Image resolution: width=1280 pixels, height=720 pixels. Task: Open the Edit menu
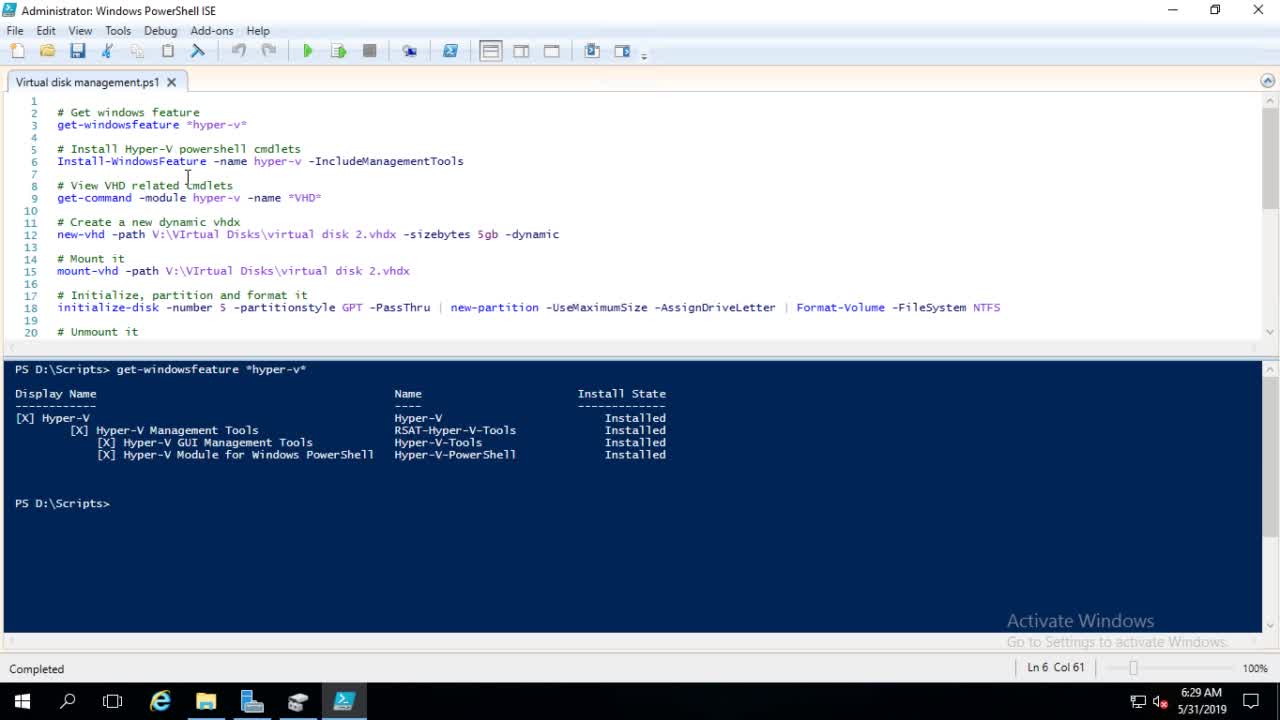(x=46, y=31)
